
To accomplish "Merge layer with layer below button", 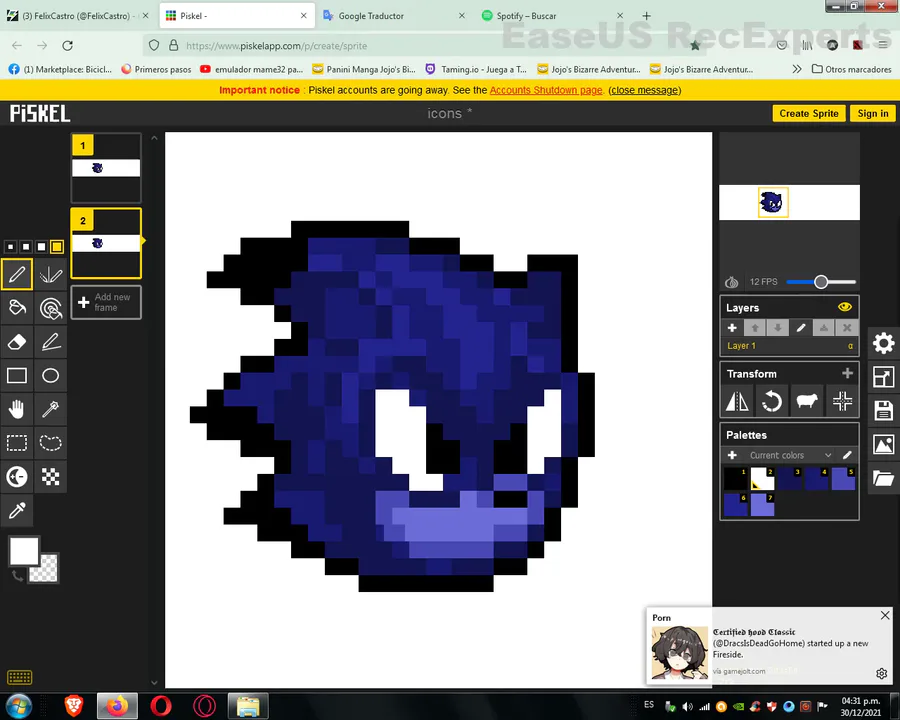I will pos(824,328).
